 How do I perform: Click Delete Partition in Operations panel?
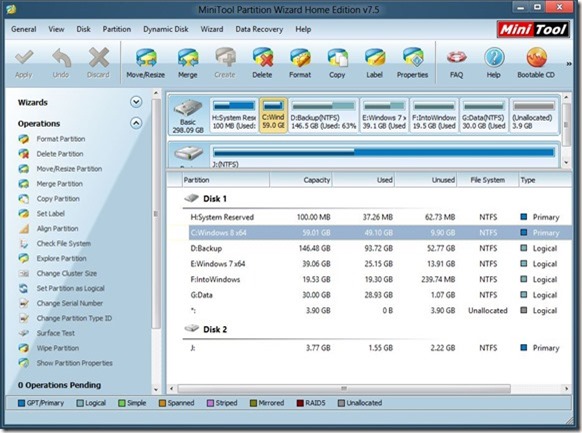(x=60, y=154)
